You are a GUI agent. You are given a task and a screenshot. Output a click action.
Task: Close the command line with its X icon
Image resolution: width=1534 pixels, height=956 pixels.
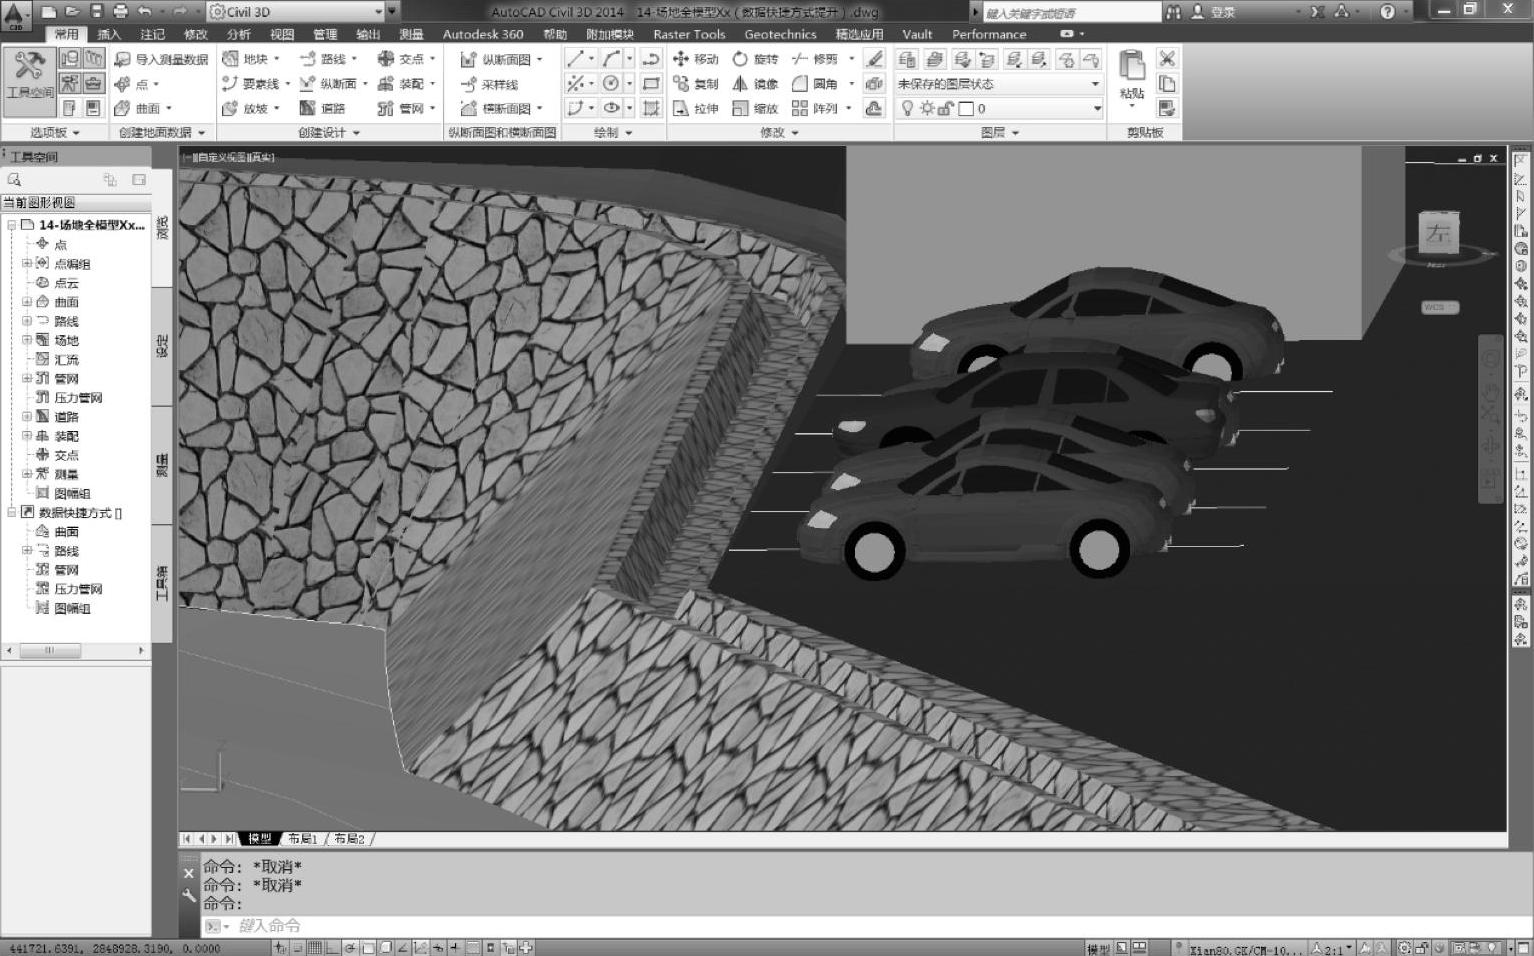[189, 873]
